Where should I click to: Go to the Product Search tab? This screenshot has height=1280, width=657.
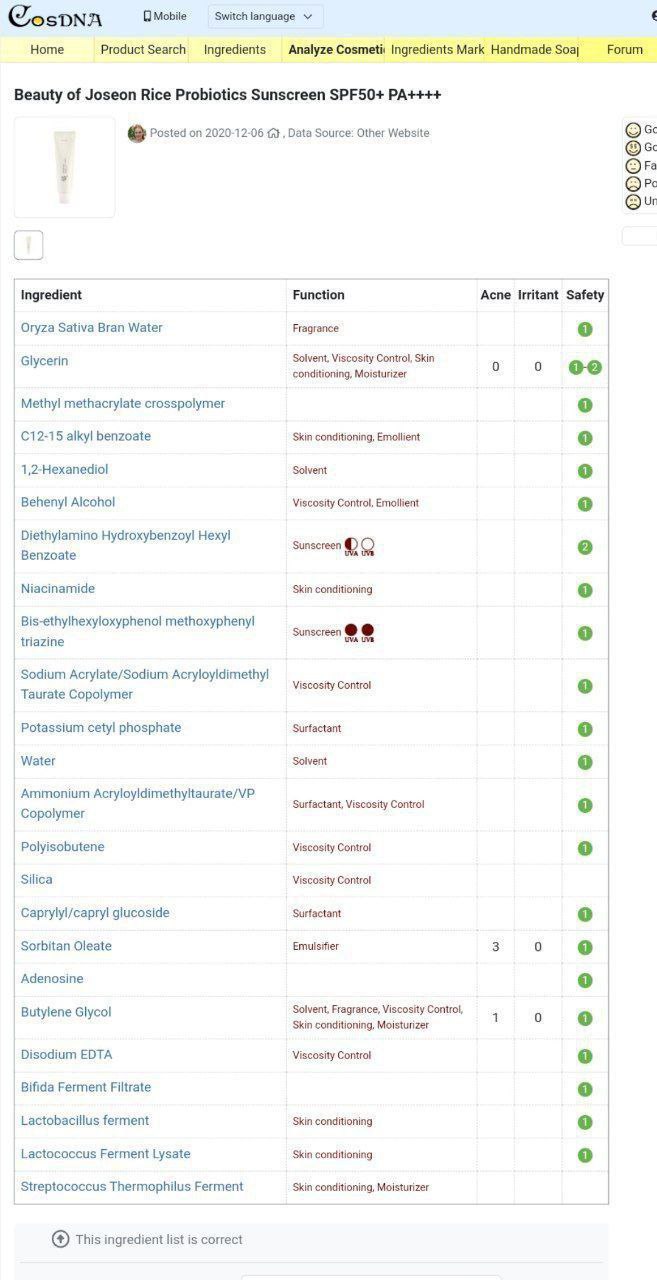[143, 49]
